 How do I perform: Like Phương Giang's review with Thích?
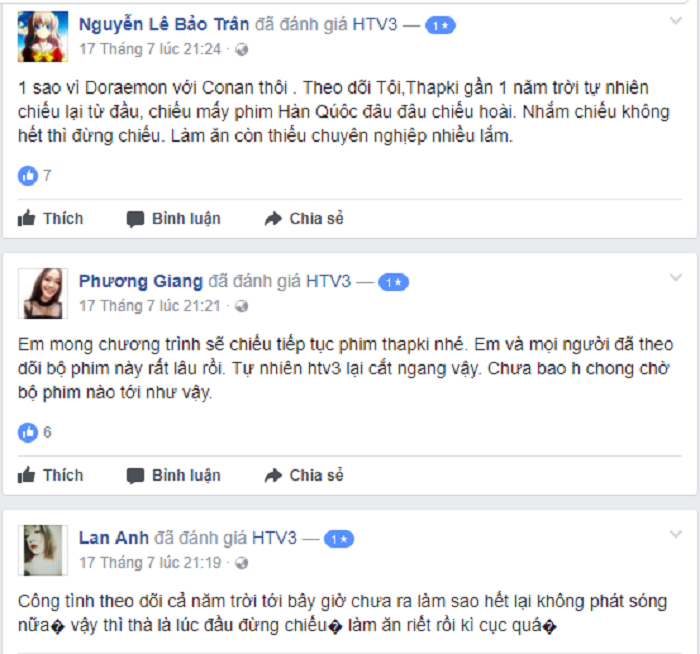pyautogui.click(x=50, y=475)
